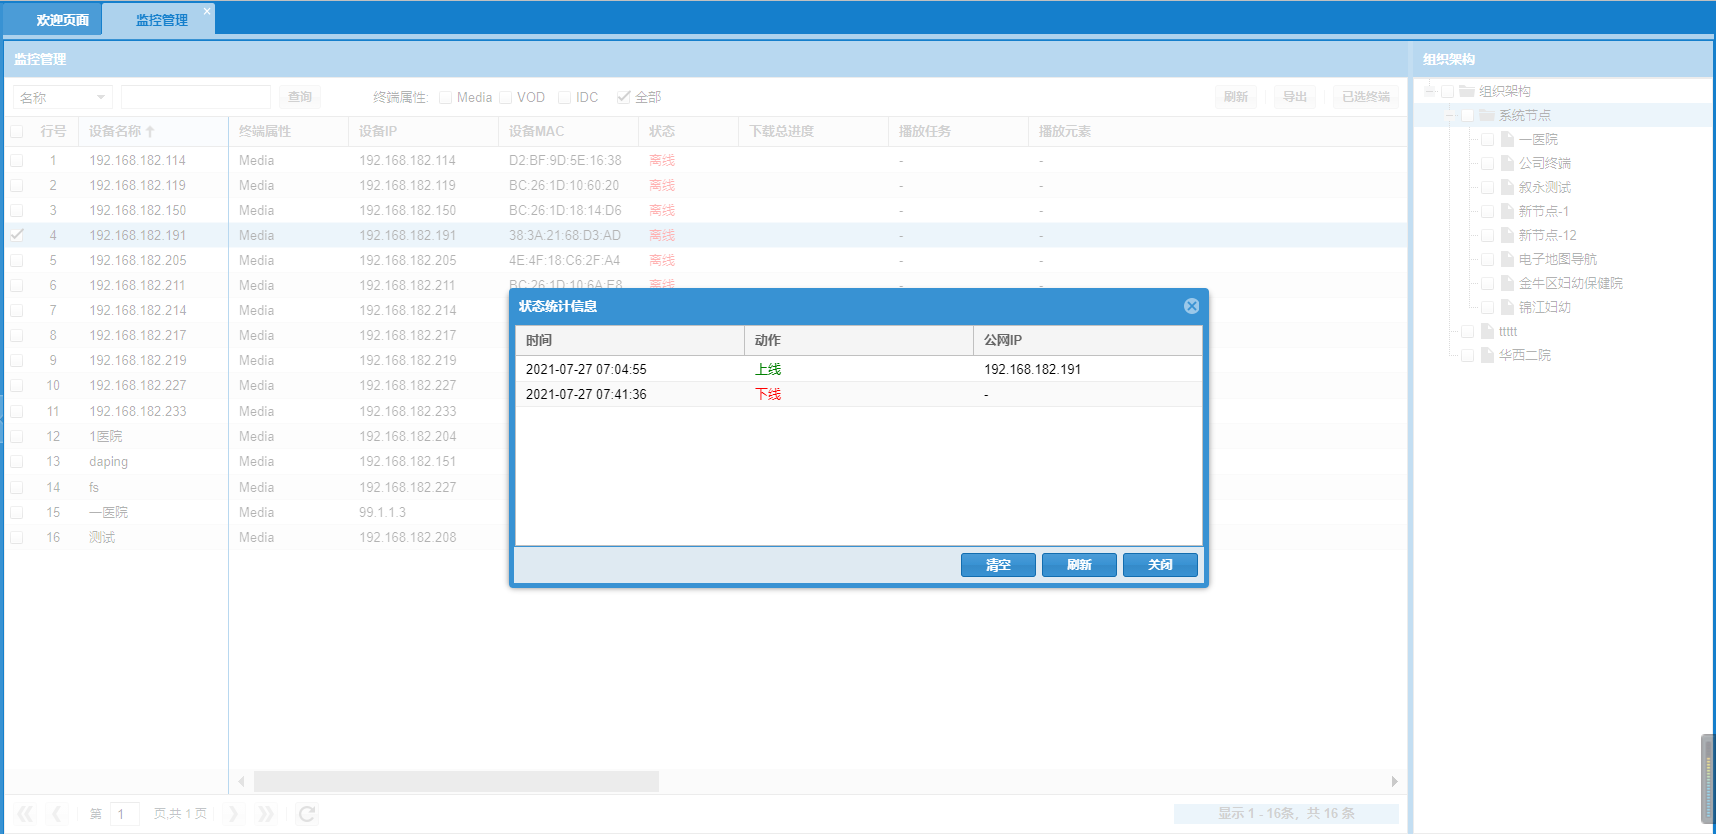Click the file icon beside 公司终端
1716x834 pixels.
click(x=1507, y=163)
